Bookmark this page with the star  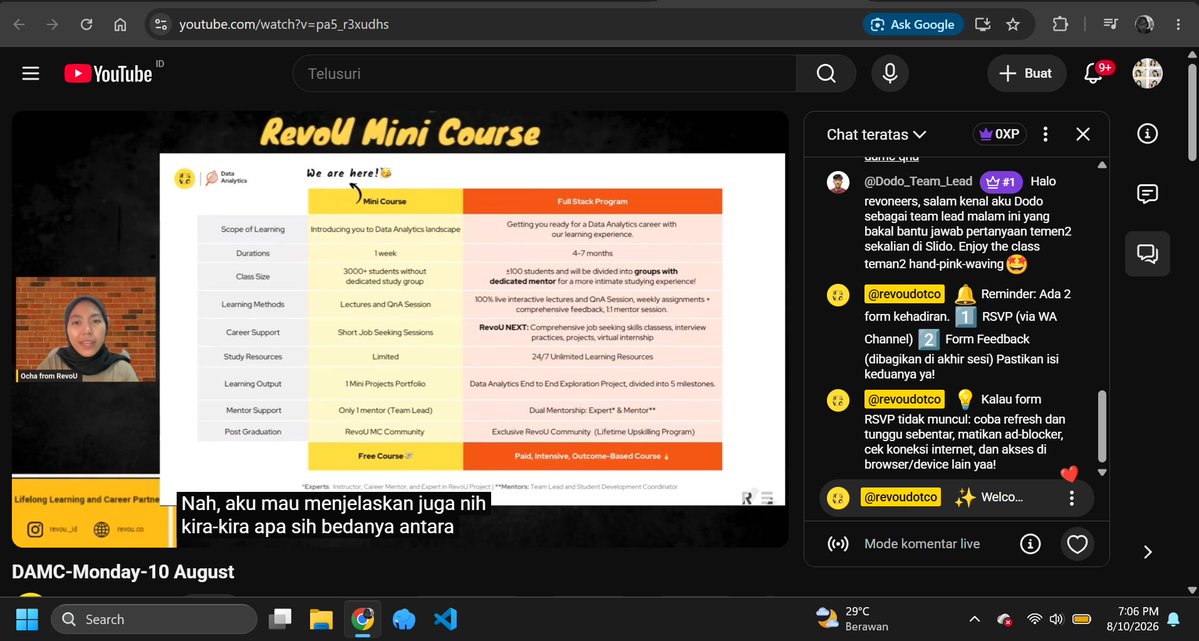[1013, 24]
